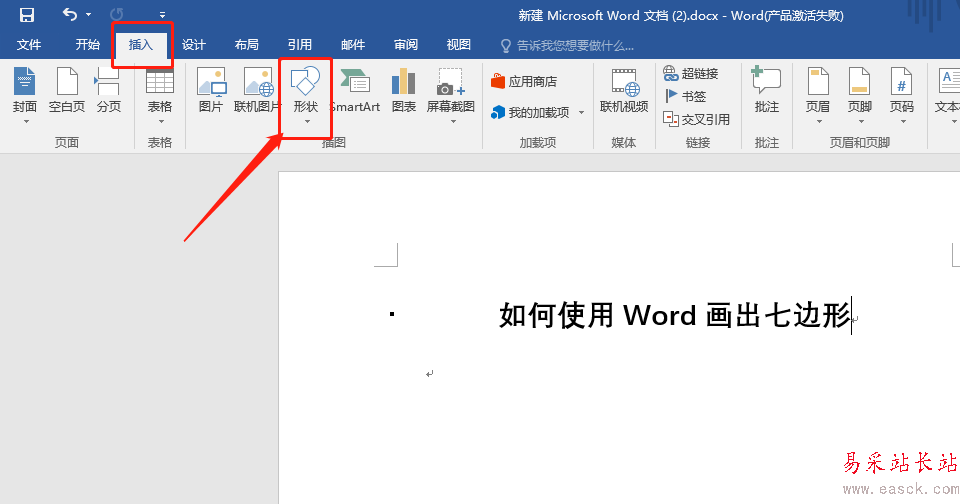Open Customize Quick Access Toolbar dropdown
This screenshot has width=960, height=504.
(162, 15)
